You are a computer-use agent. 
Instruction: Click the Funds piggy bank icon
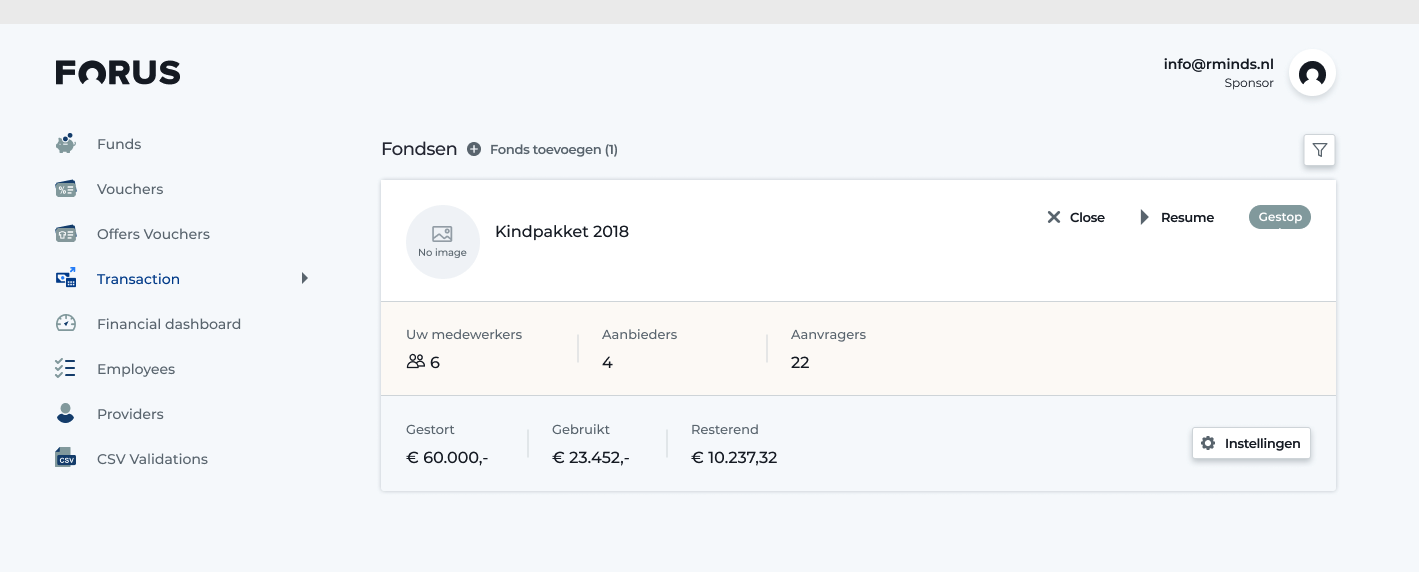coord(66,144)
